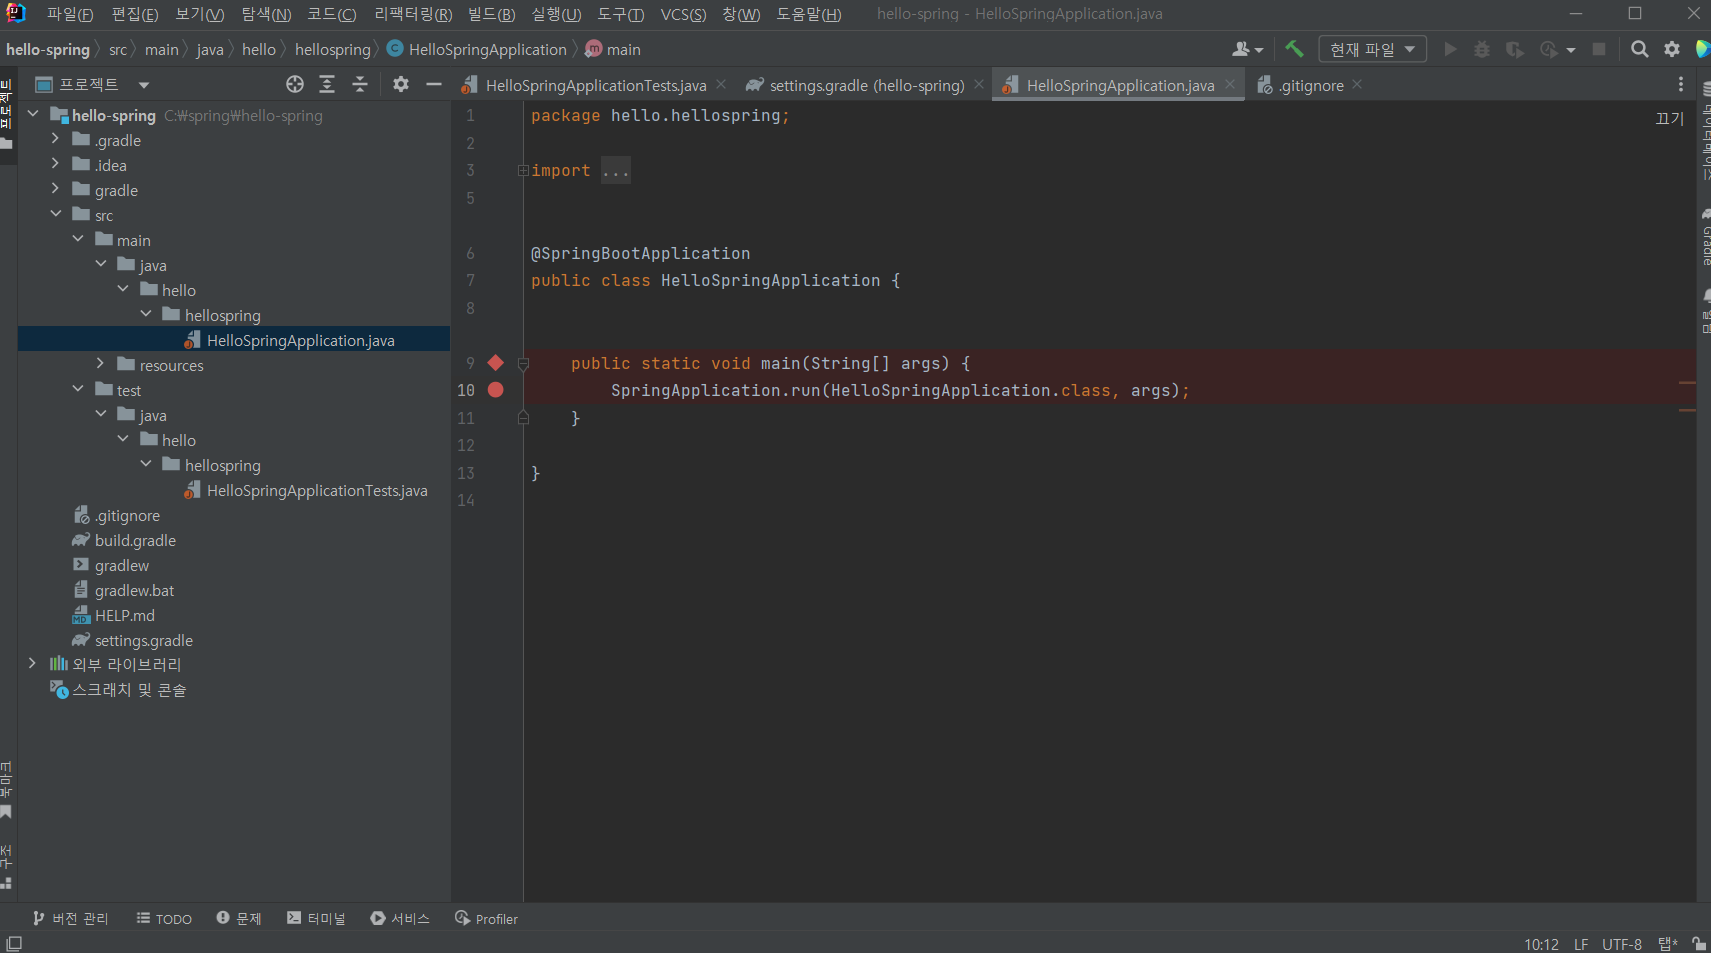Click the reader mode 끄기 label in editor

[1669, 118]
